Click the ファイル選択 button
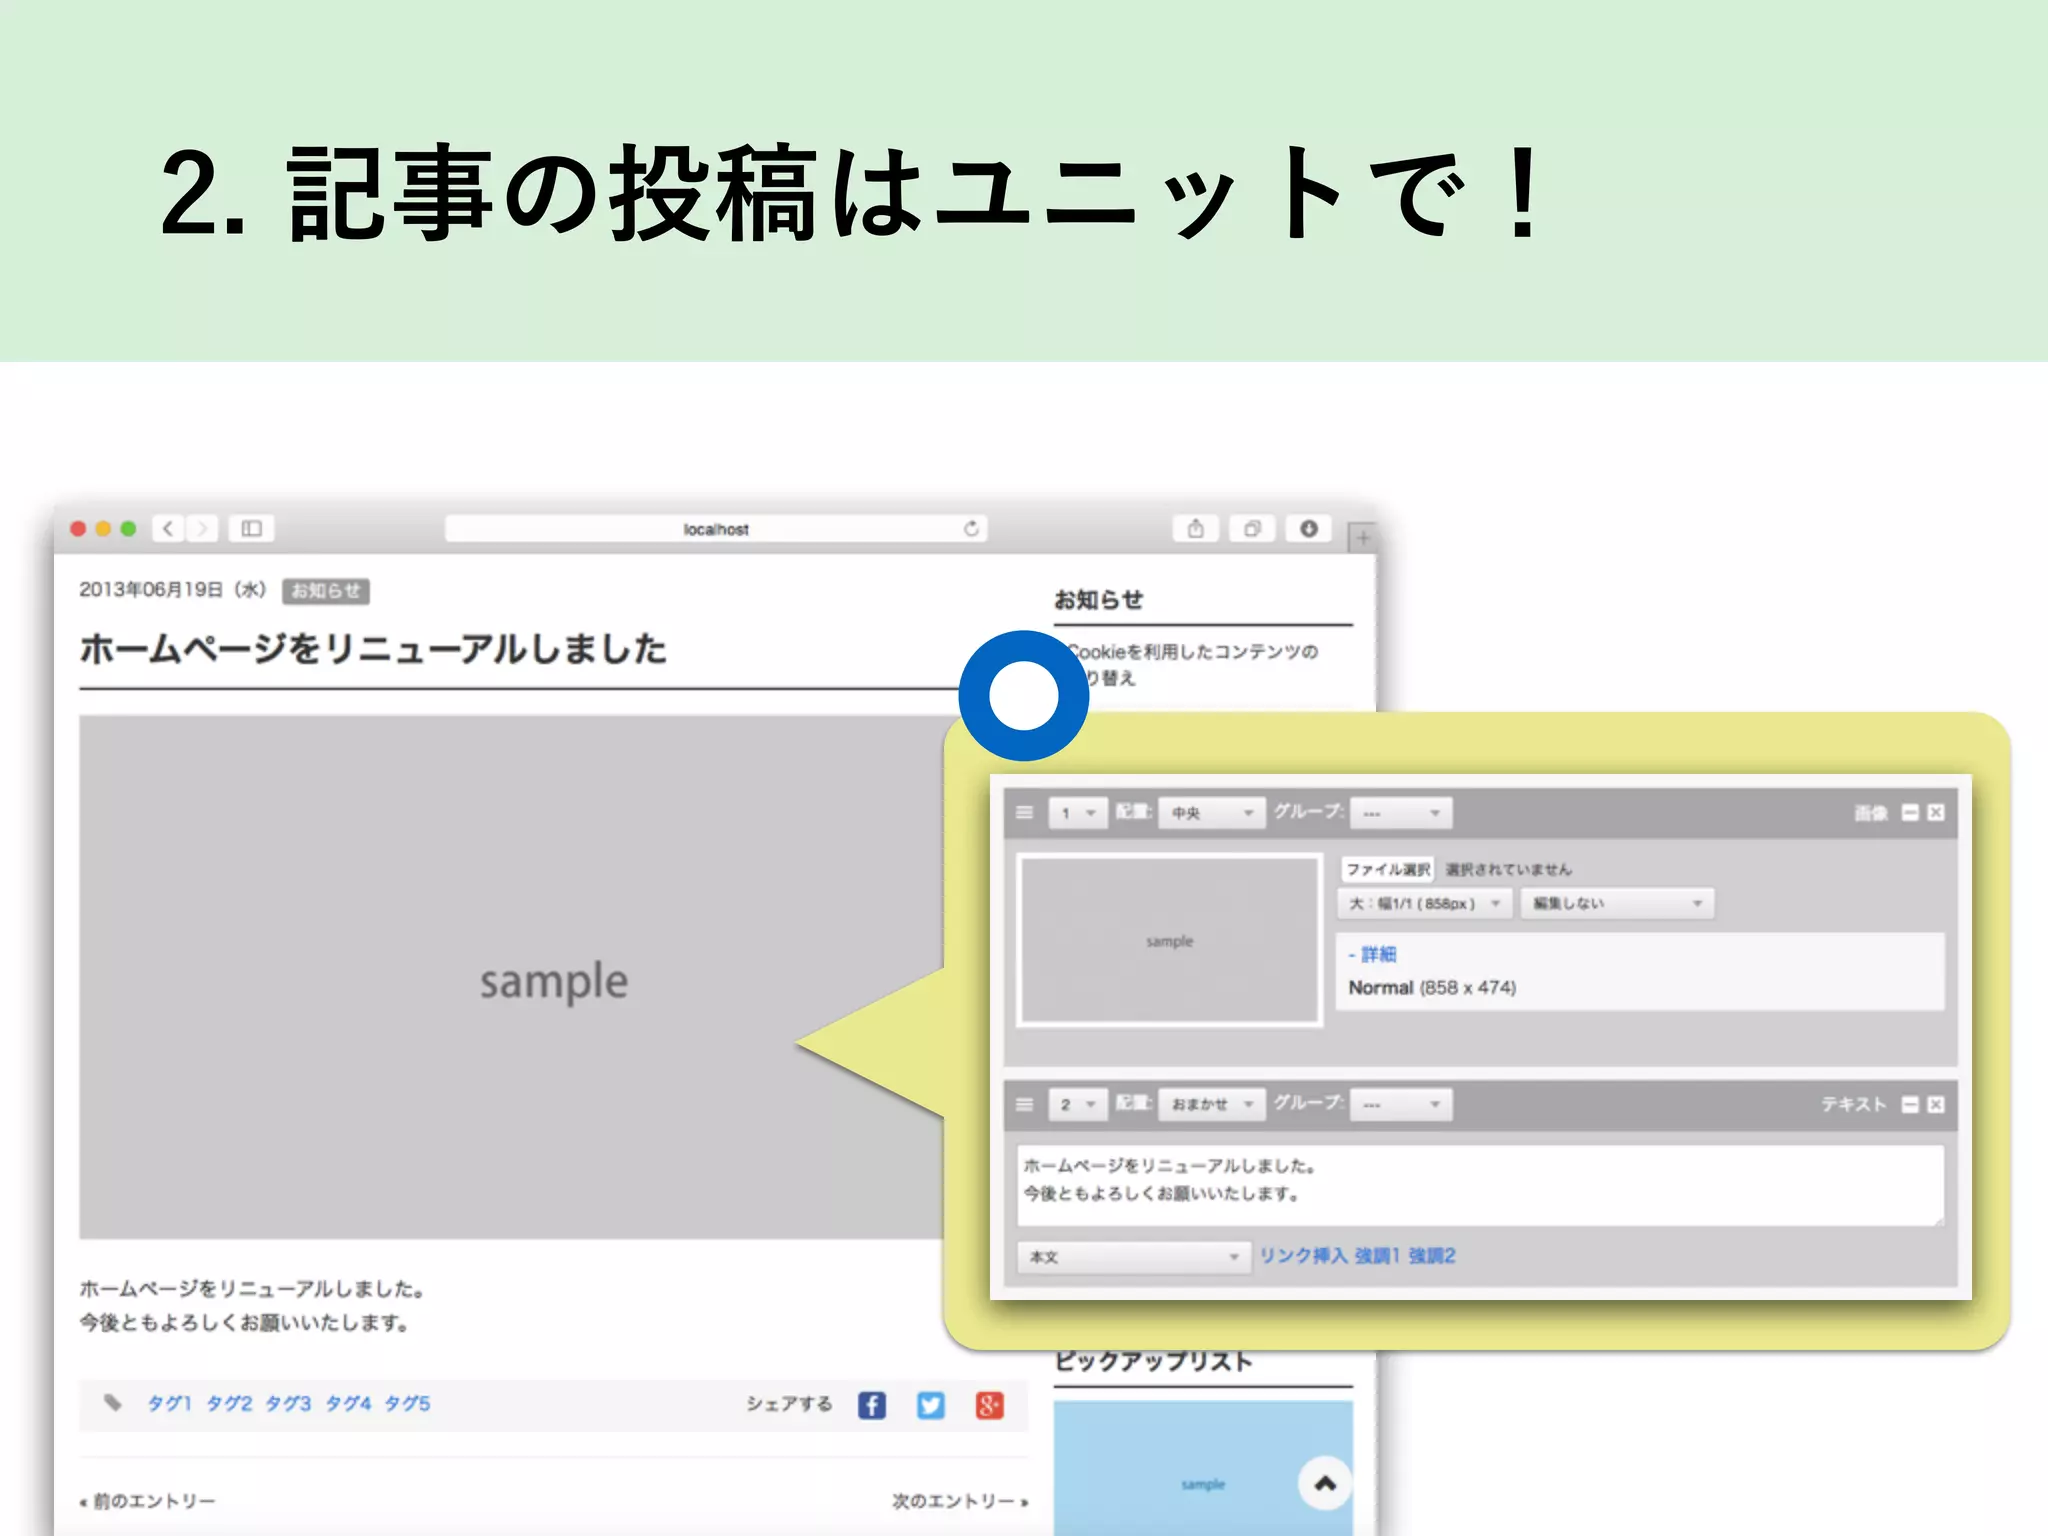This screenshot has height=1536, width=2048. (1388, 869)
